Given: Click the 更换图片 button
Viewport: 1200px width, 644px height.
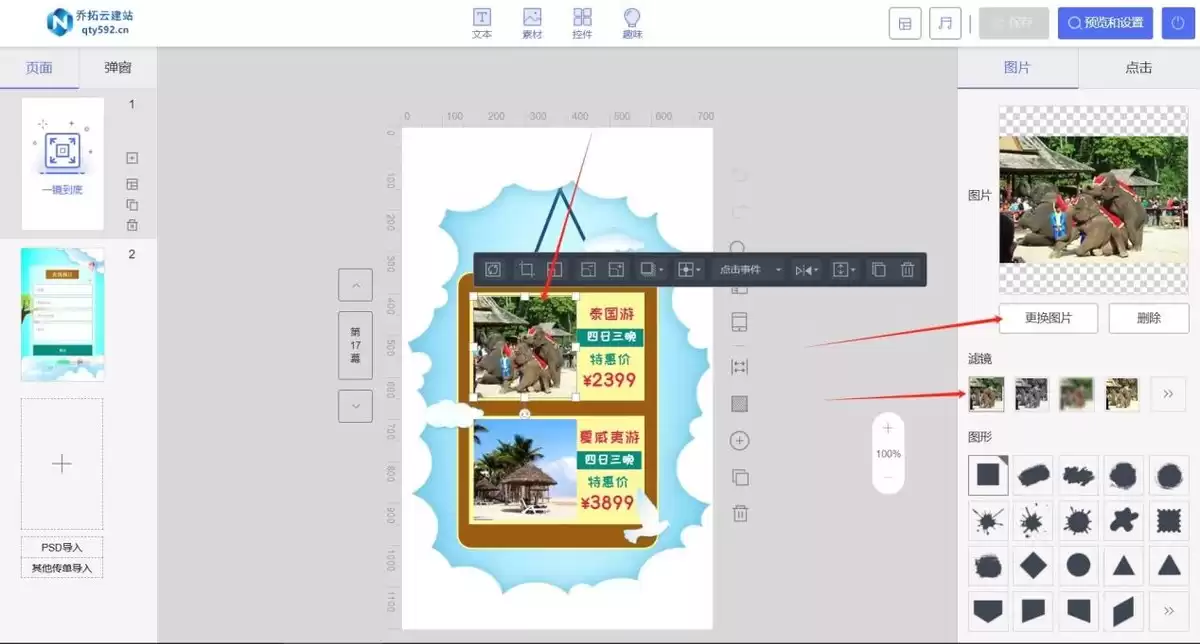Looking at the screenshot, I should [1048, 318].
